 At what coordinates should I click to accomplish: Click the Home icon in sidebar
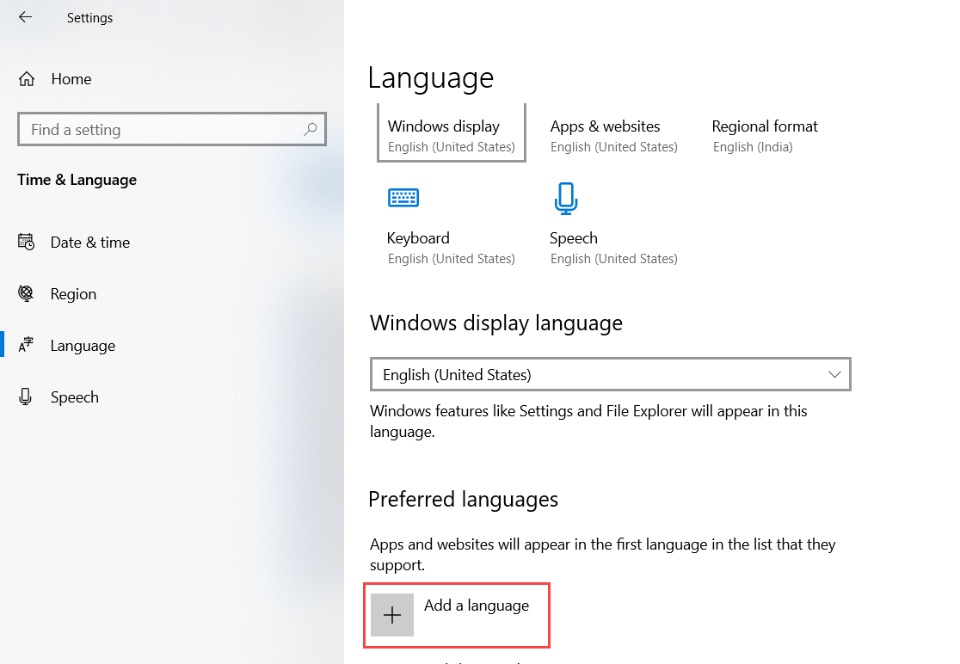pyautogui.click(x=27, y=79)
